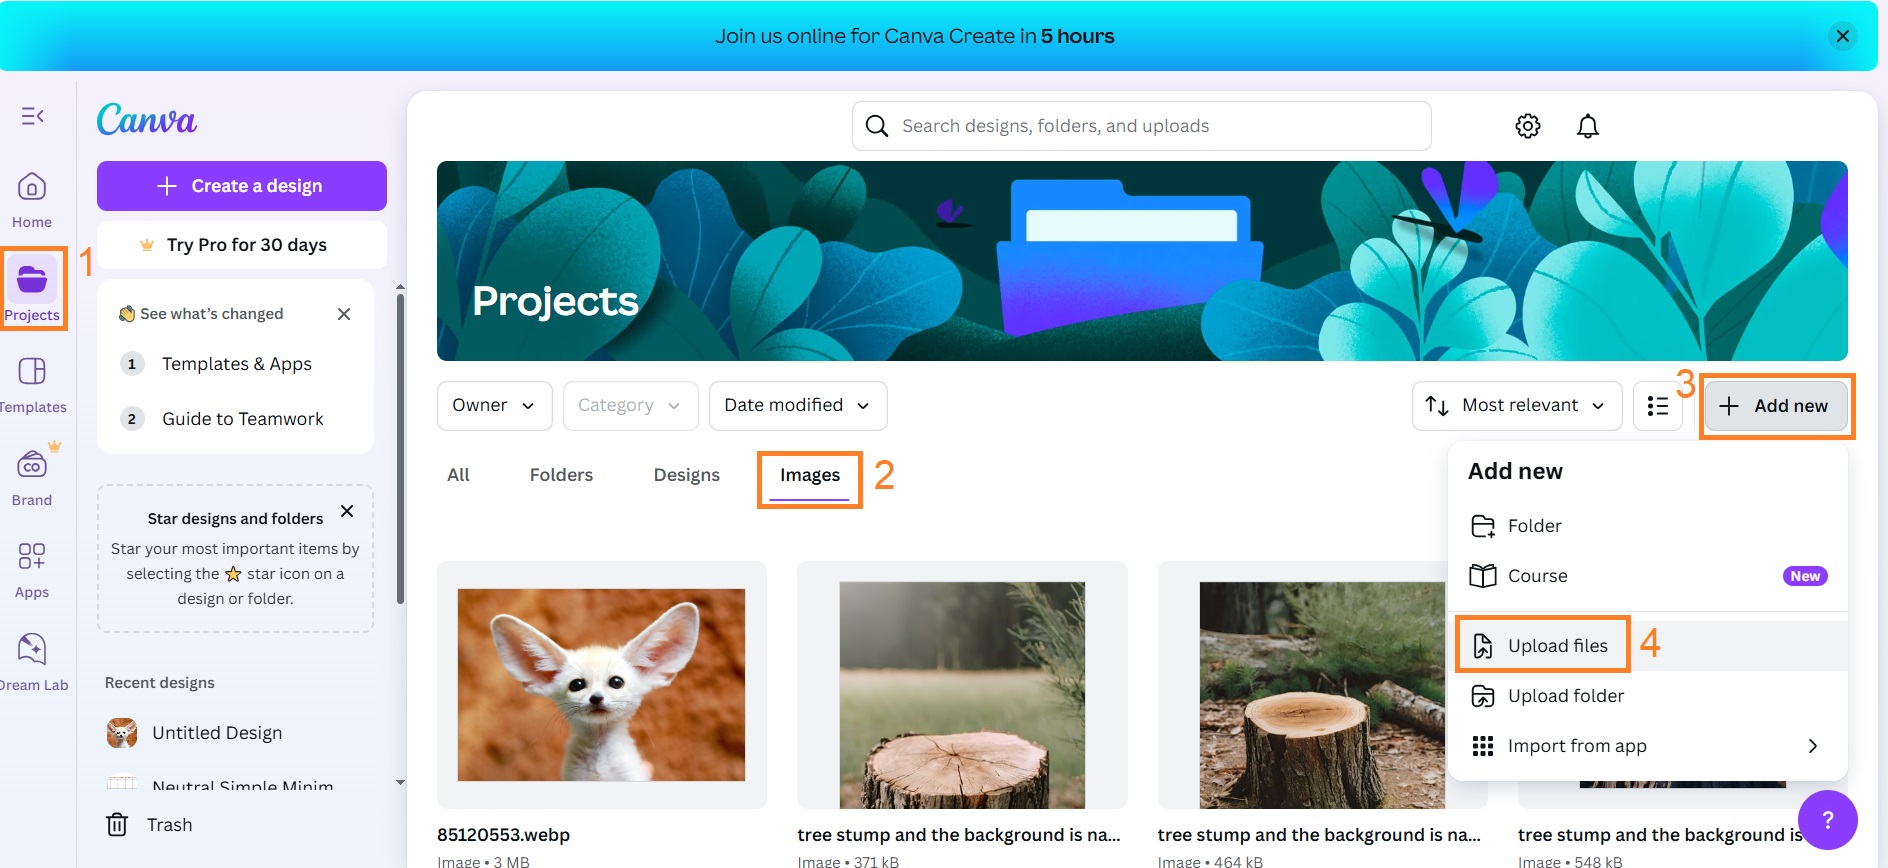The height and width of the screenshot is (868, 1888).
Task: Open notifications bell
Action: 1588,126
